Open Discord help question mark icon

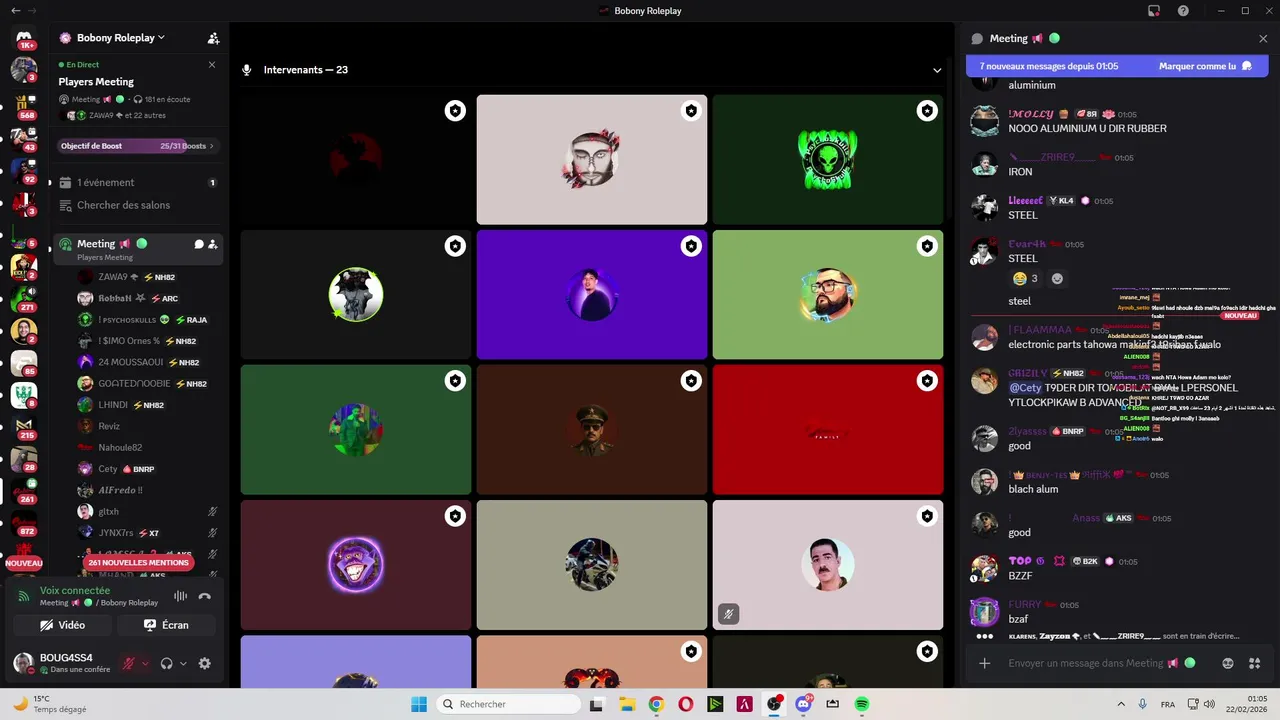point(1183,10)
